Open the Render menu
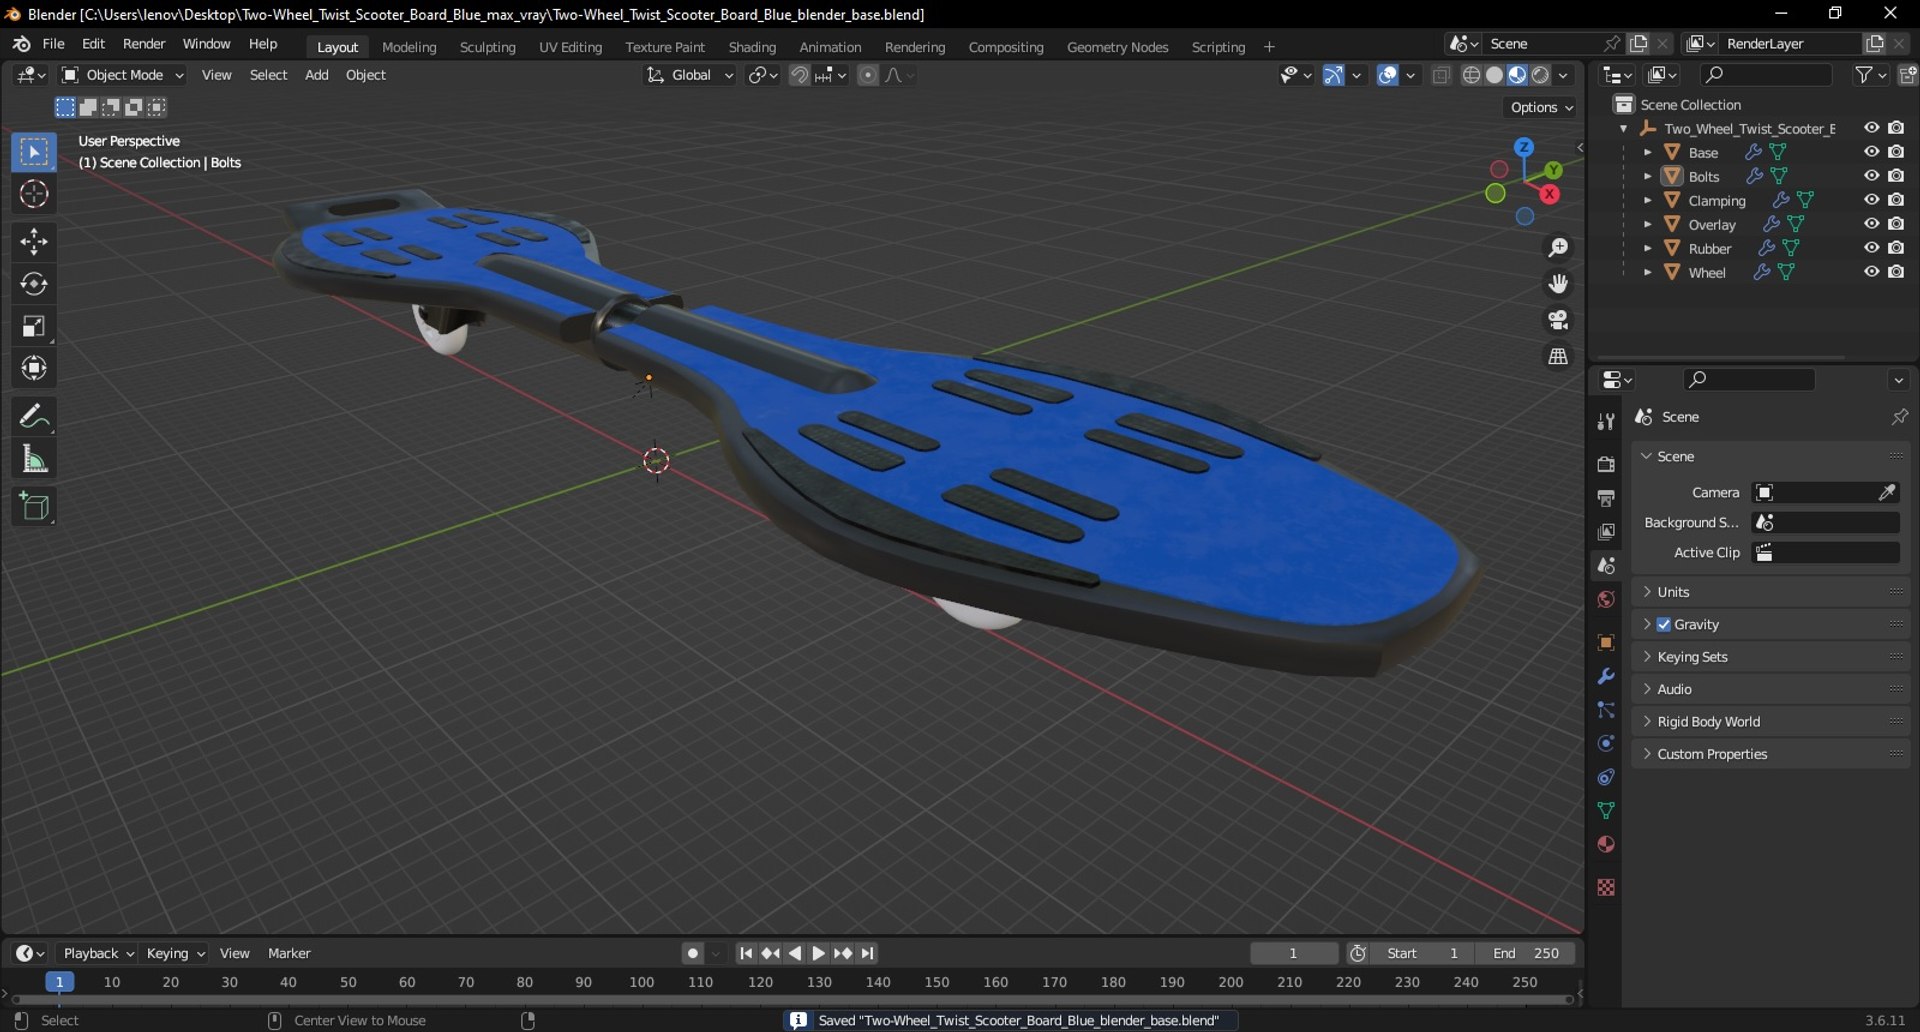Image resolution: width=1920 pixels, height=1032 pixels. point(144,44)
